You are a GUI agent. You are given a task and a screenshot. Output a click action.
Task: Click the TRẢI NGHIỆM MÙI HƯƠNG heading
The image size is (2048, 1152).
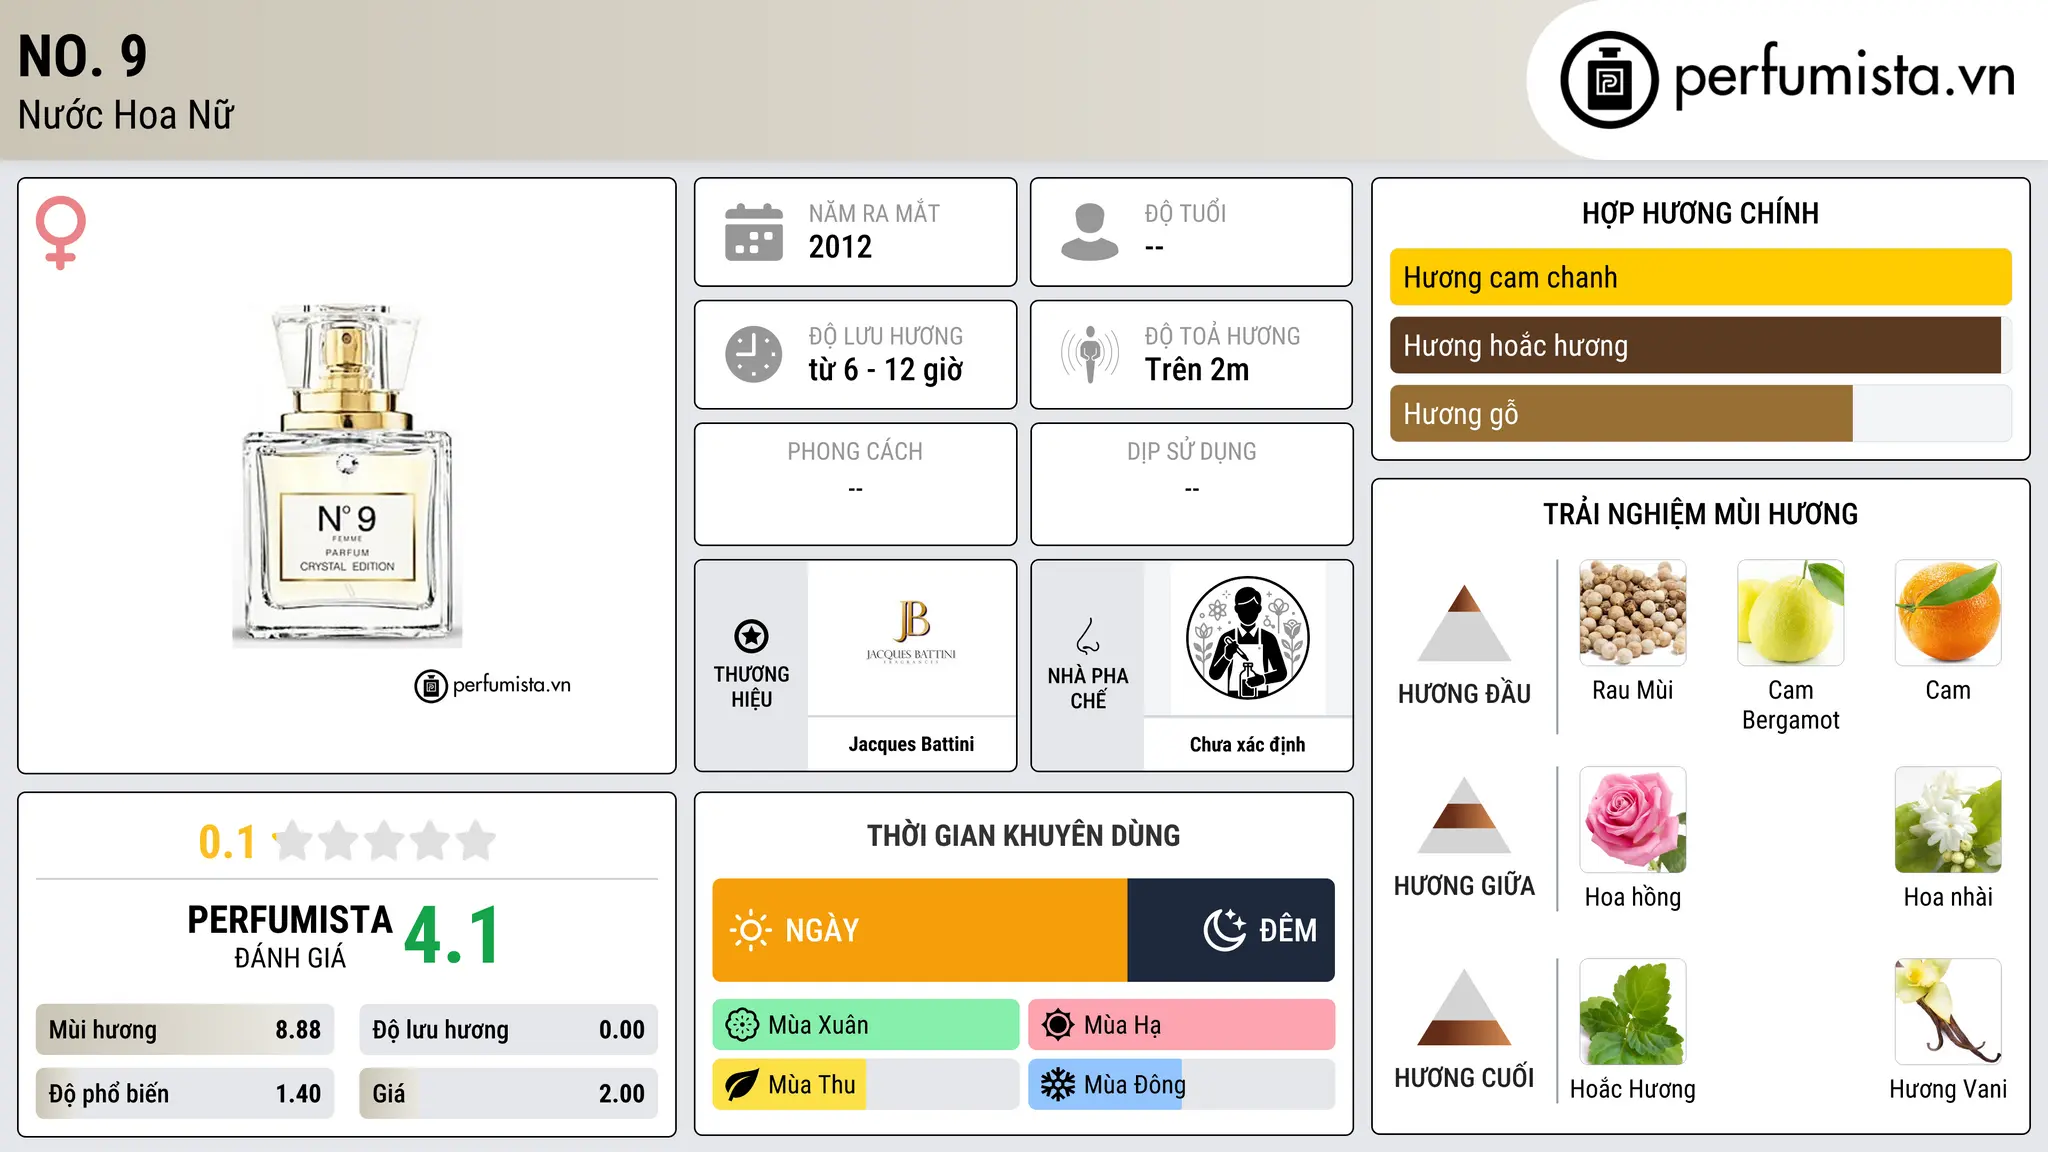point(1700,514)
